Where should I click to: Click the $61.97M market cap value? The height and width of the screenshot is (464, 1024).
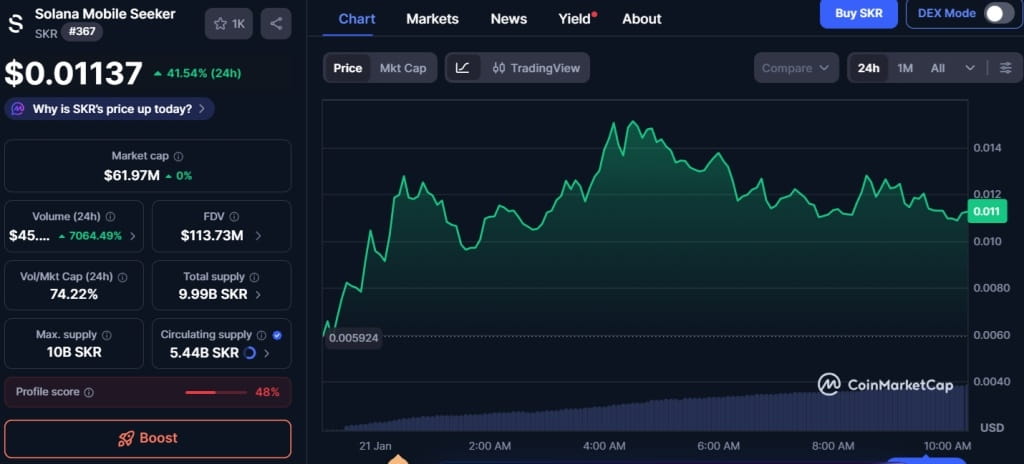131,176
